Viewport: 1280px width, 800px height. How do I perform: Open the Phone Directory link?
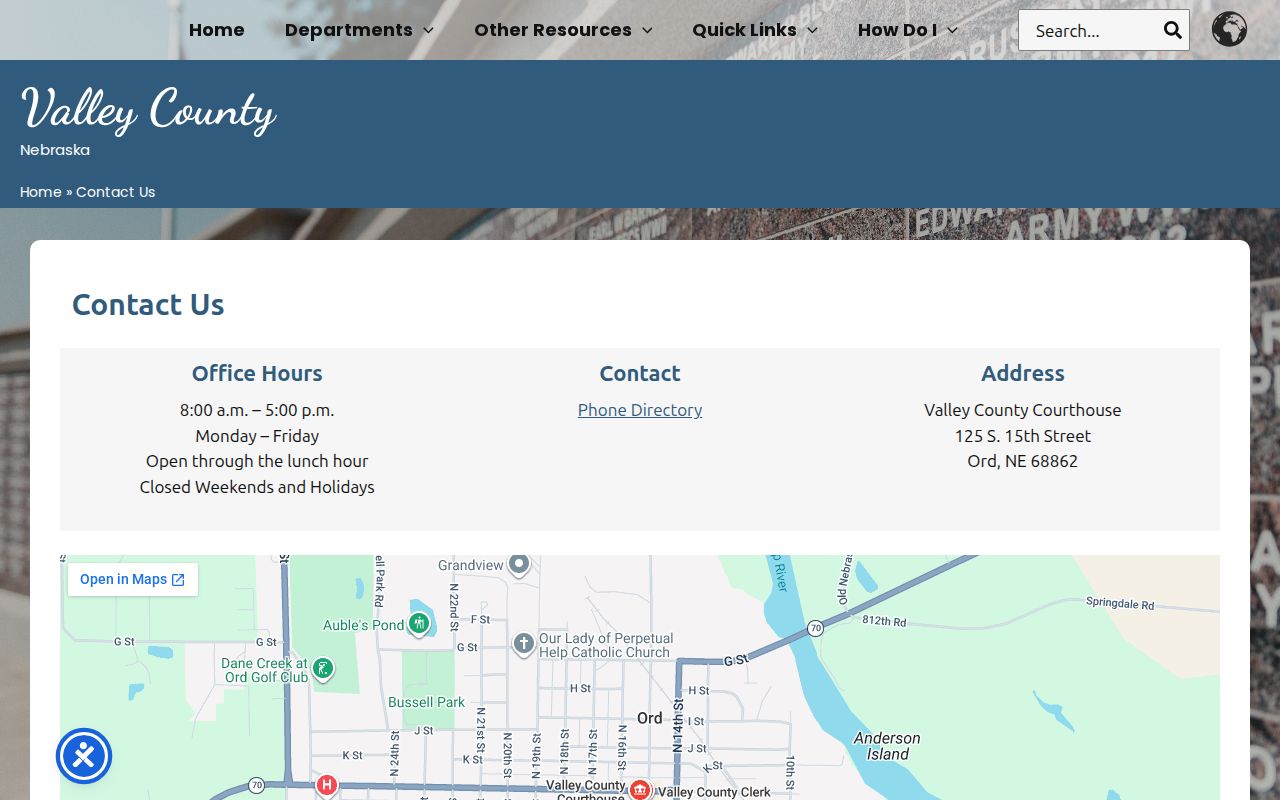(640, 410)
